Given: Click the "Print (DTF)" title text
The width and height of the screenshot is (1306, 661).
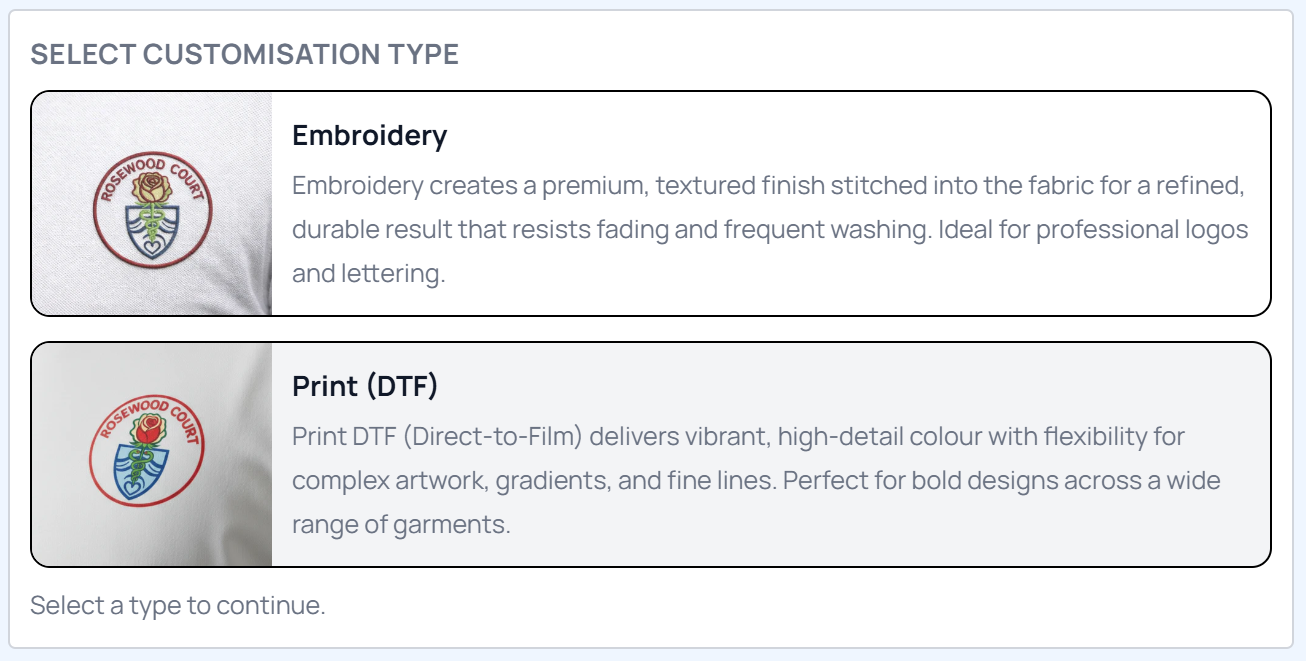Looking at the screenshot, I should [365, 386].
